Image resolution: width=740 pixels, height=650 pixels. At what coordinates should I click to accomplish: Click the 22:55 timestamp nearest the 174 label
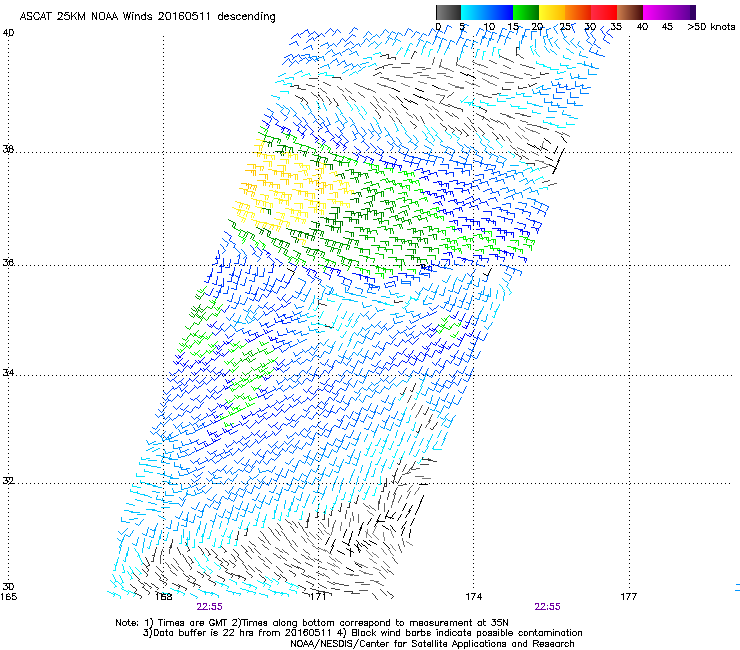coord(547,607)
